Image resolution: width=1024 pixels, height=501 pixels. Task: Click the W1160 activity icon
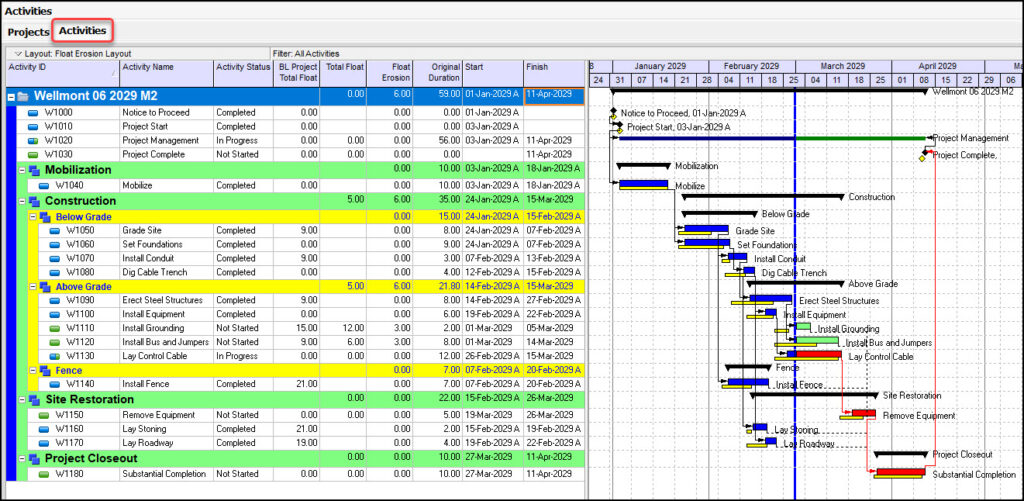coord(44,429)
